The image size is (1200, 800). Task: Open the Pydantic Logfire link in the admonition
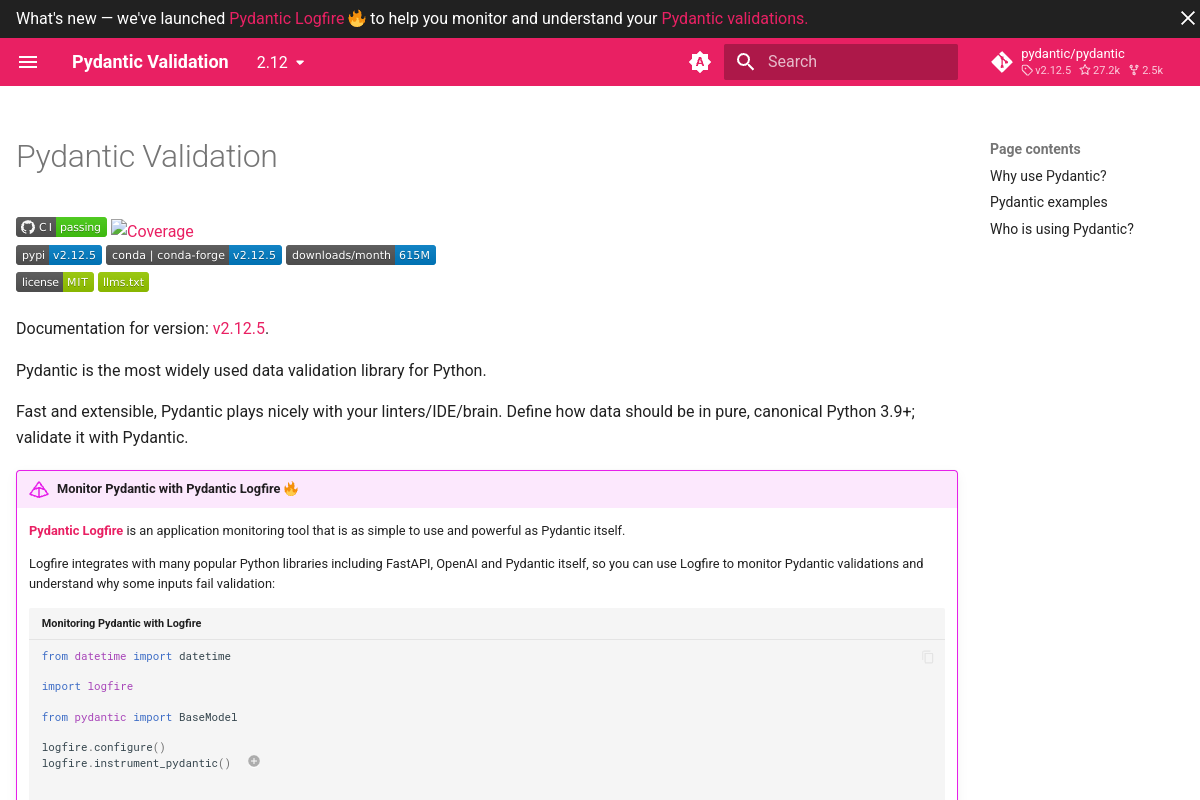pyautogui.click(x=75, y=530)
